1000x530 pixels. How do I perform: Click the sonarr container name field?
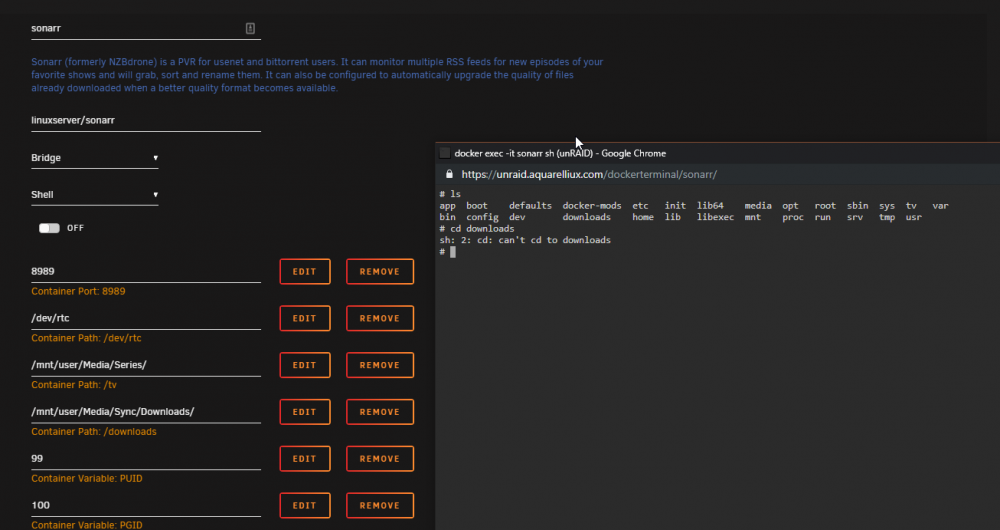(145, 29)
